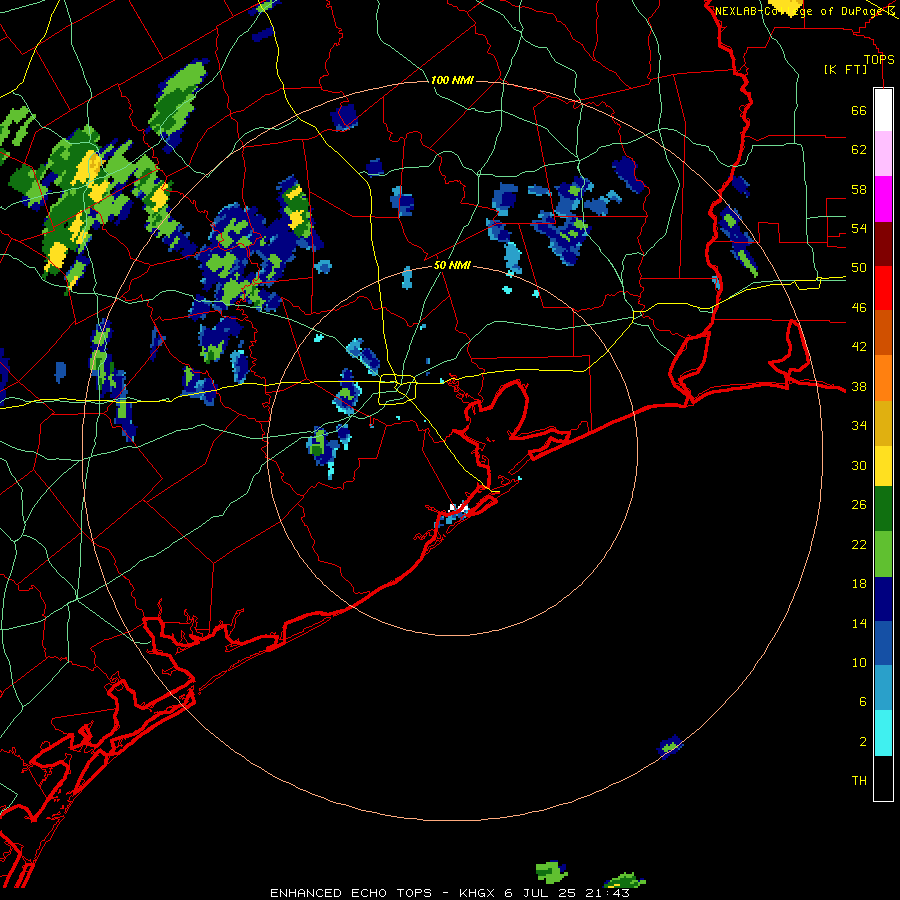Click the 'TH' legend label
900x900 pixels.
(x=859, y=781)
